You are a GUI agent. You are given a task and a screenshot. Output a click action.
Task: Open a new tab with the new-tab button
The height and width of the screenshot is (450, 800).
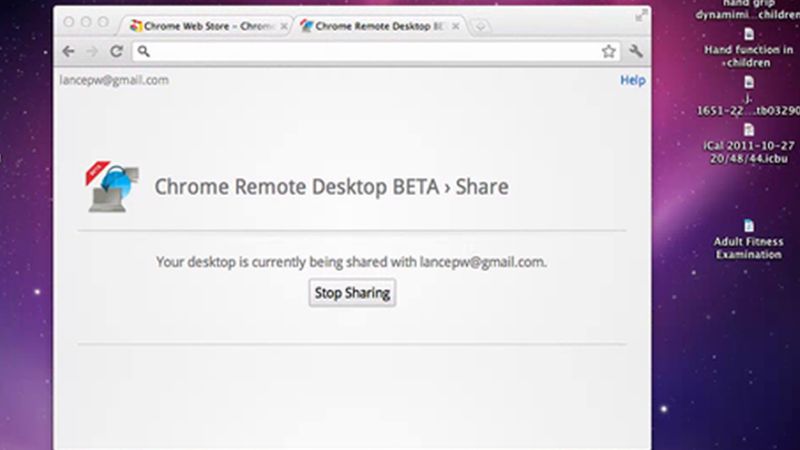pyautogui.click(x=480, y=26)
